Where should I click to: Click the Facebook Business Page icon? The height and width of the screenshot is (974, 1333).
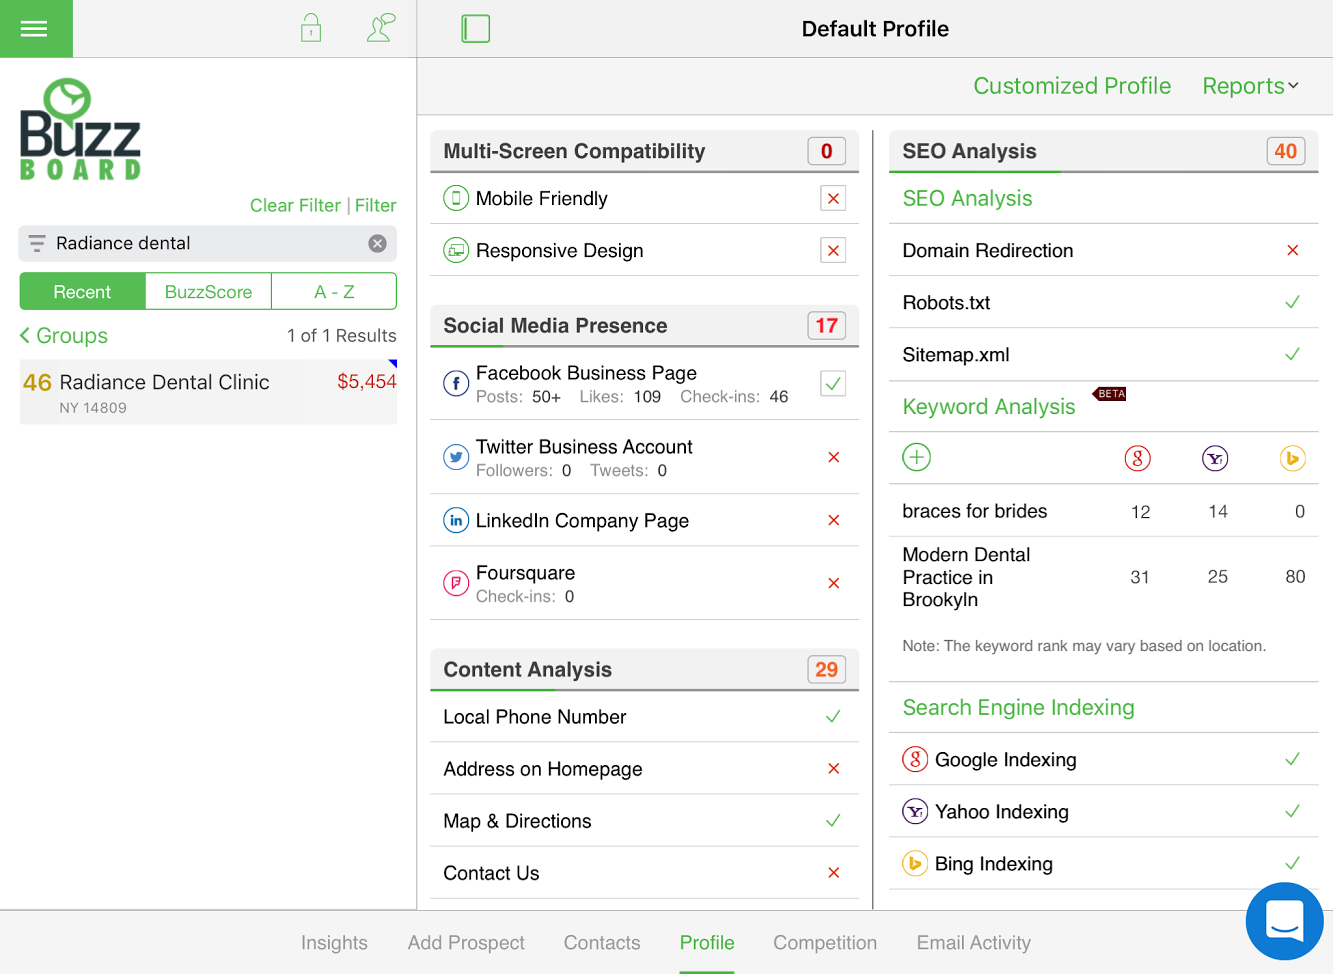(456, 383)
